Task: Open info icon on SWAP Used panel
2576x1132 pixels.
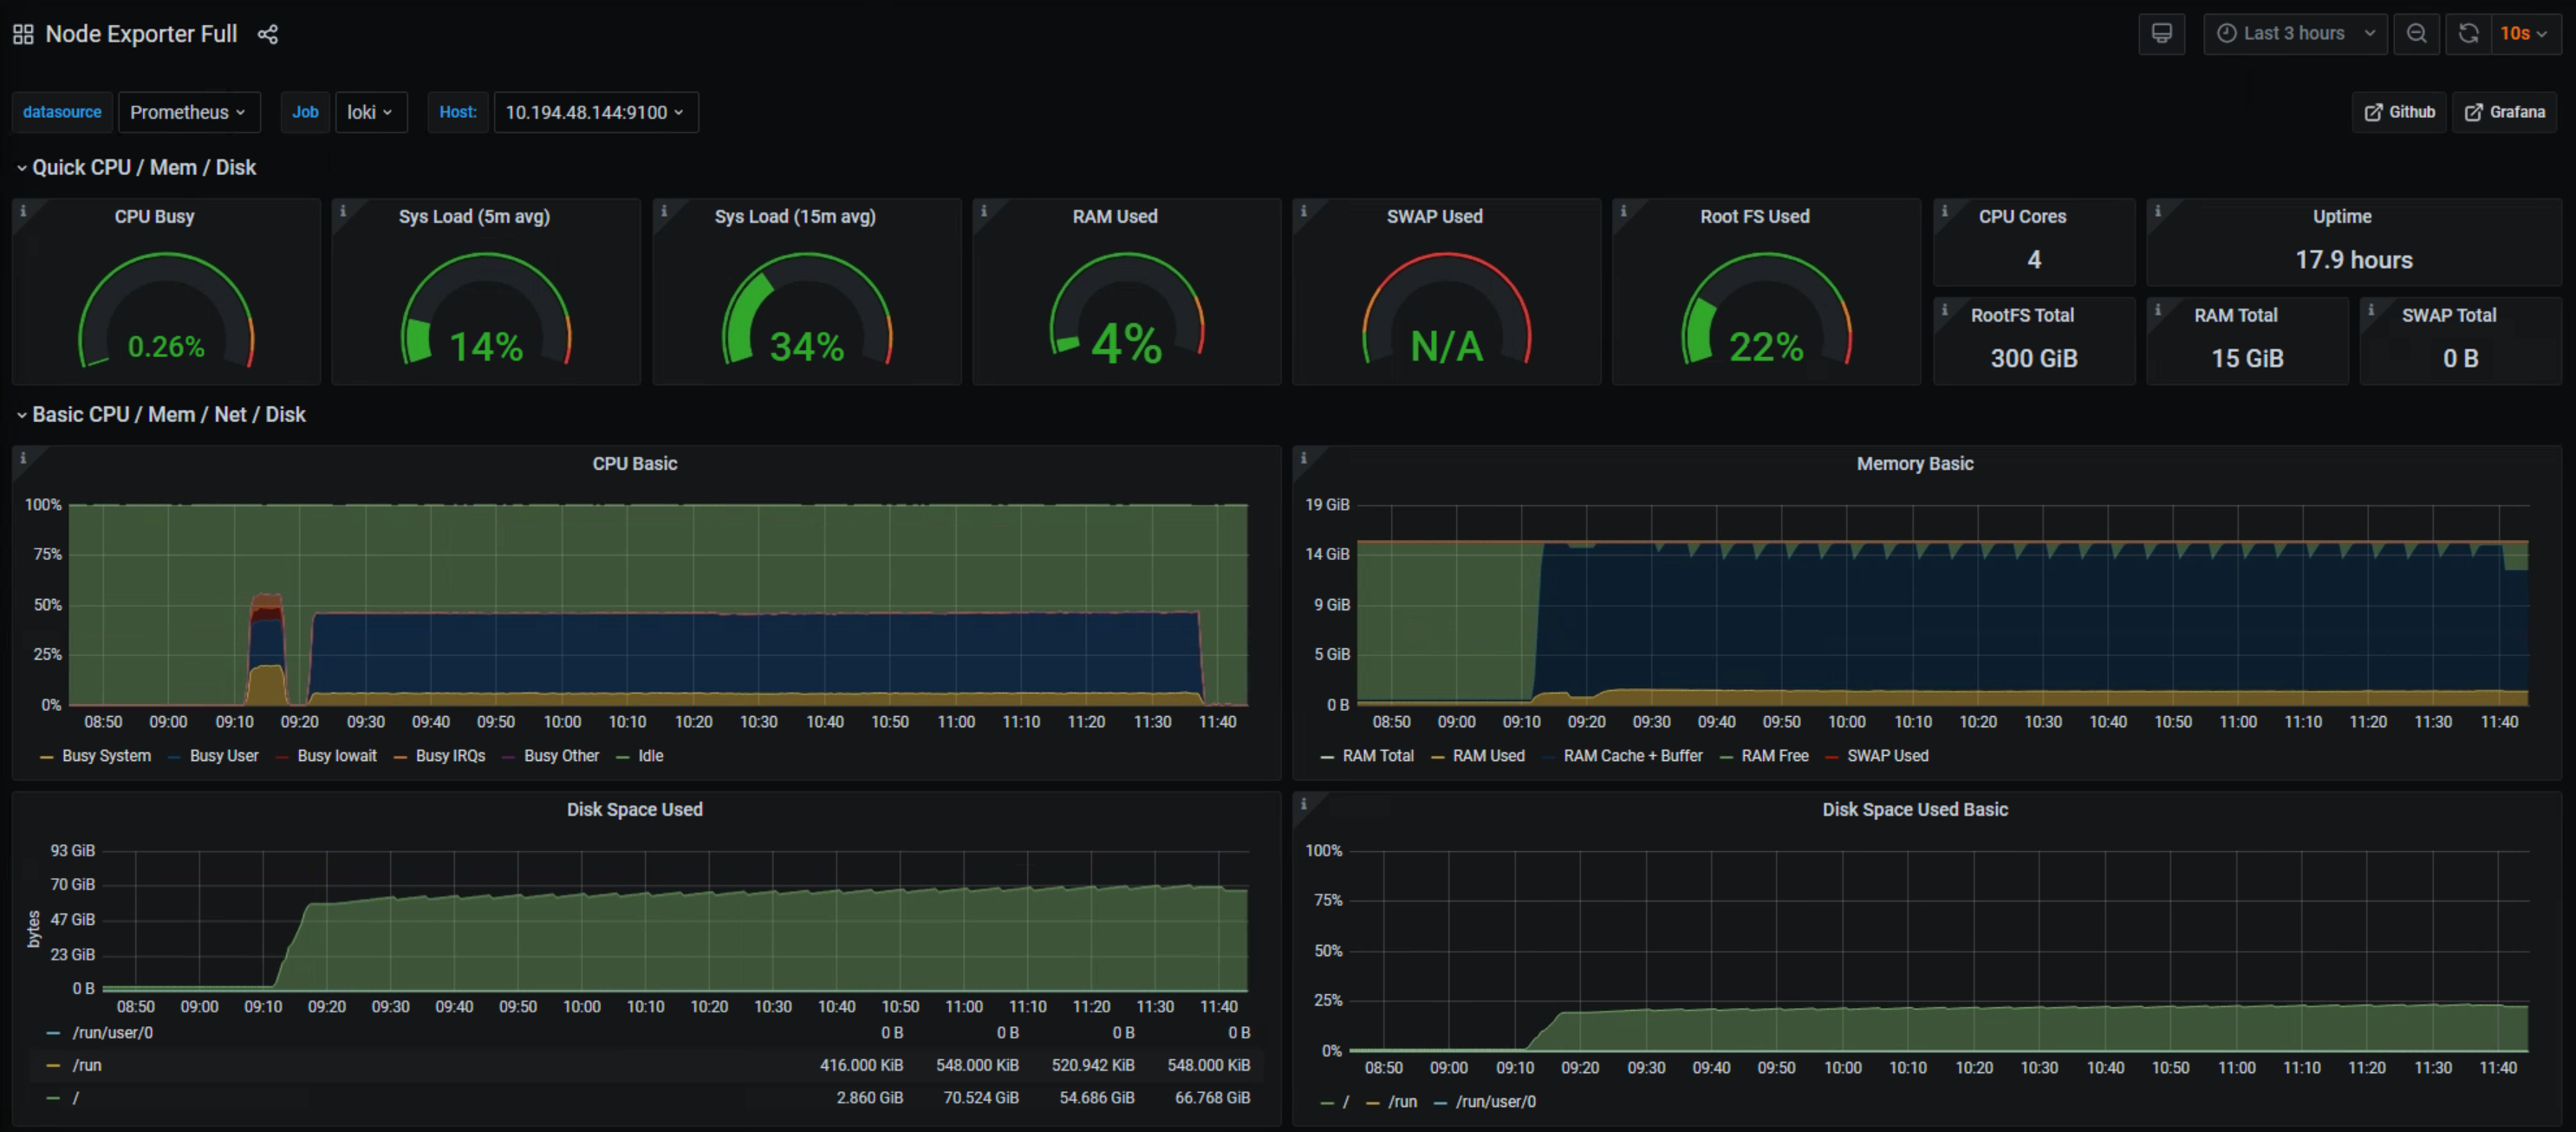Action: tap(1304, 211)
